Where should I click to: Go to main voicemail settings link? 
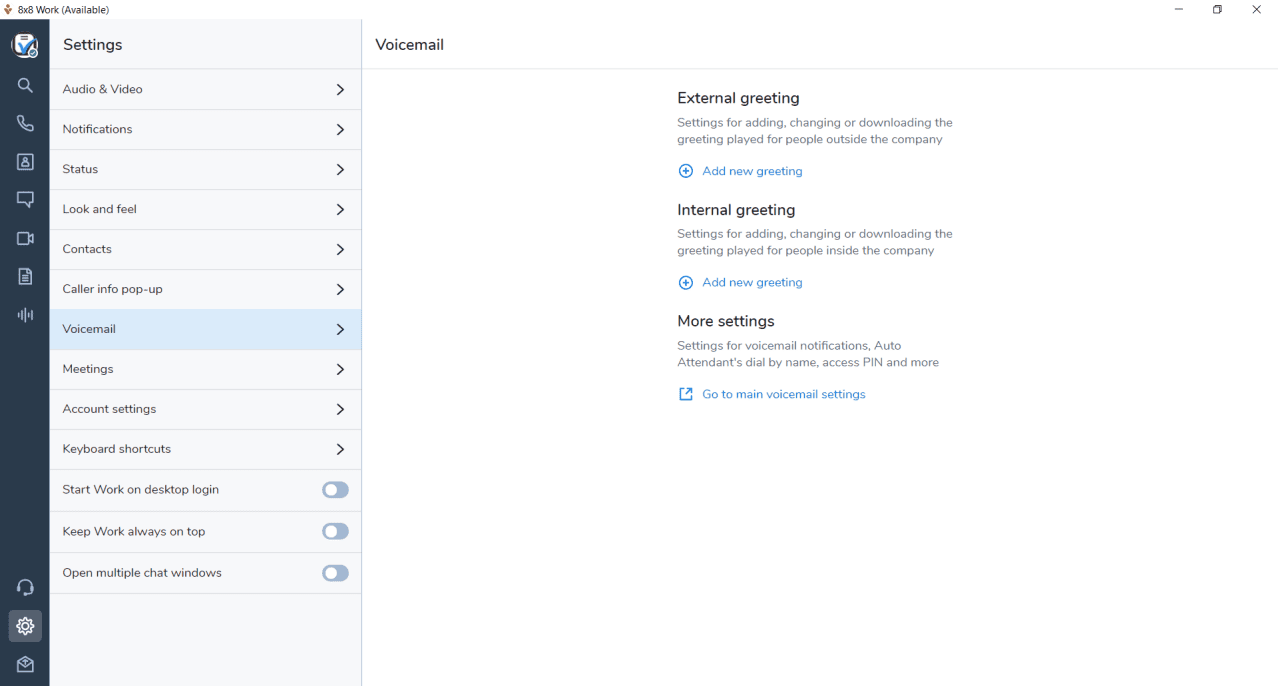(783, 394)
